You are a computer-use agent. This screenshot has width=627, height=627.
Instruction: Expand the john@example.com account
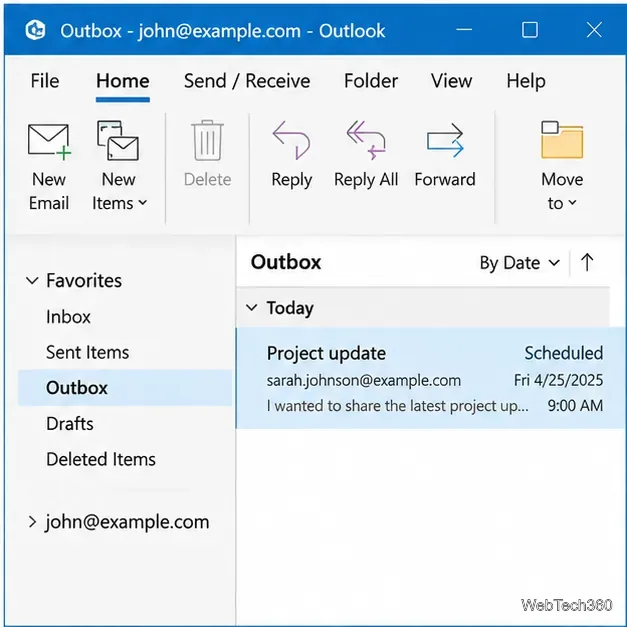coord(32,522)
